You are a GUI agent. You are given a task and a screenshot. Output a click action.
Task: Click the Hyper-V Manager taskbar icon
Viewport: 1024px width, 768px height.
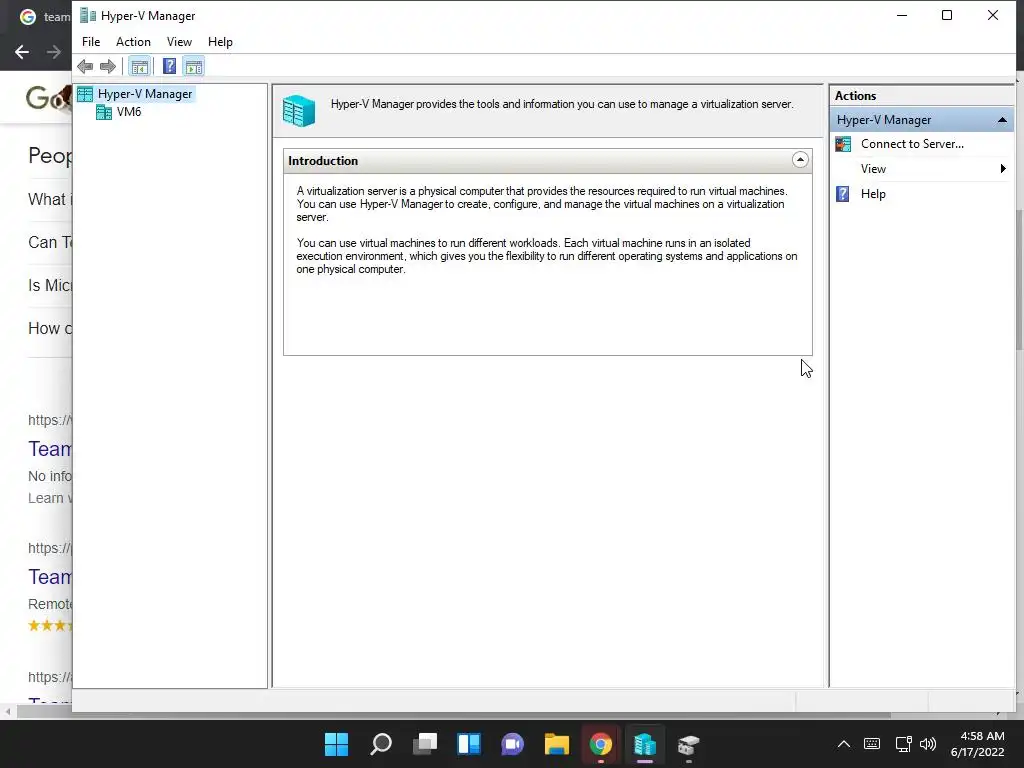(645, 744)
